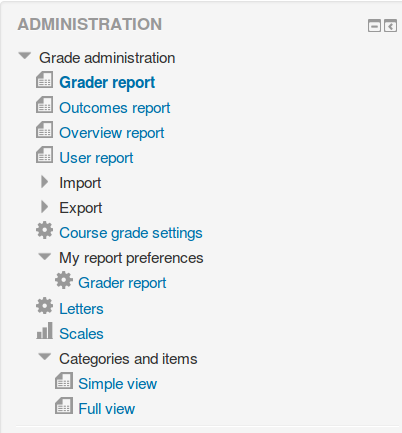This screenshot has height=433, width=402.
Task: Click the Full view grid icon
Action: 64,406
